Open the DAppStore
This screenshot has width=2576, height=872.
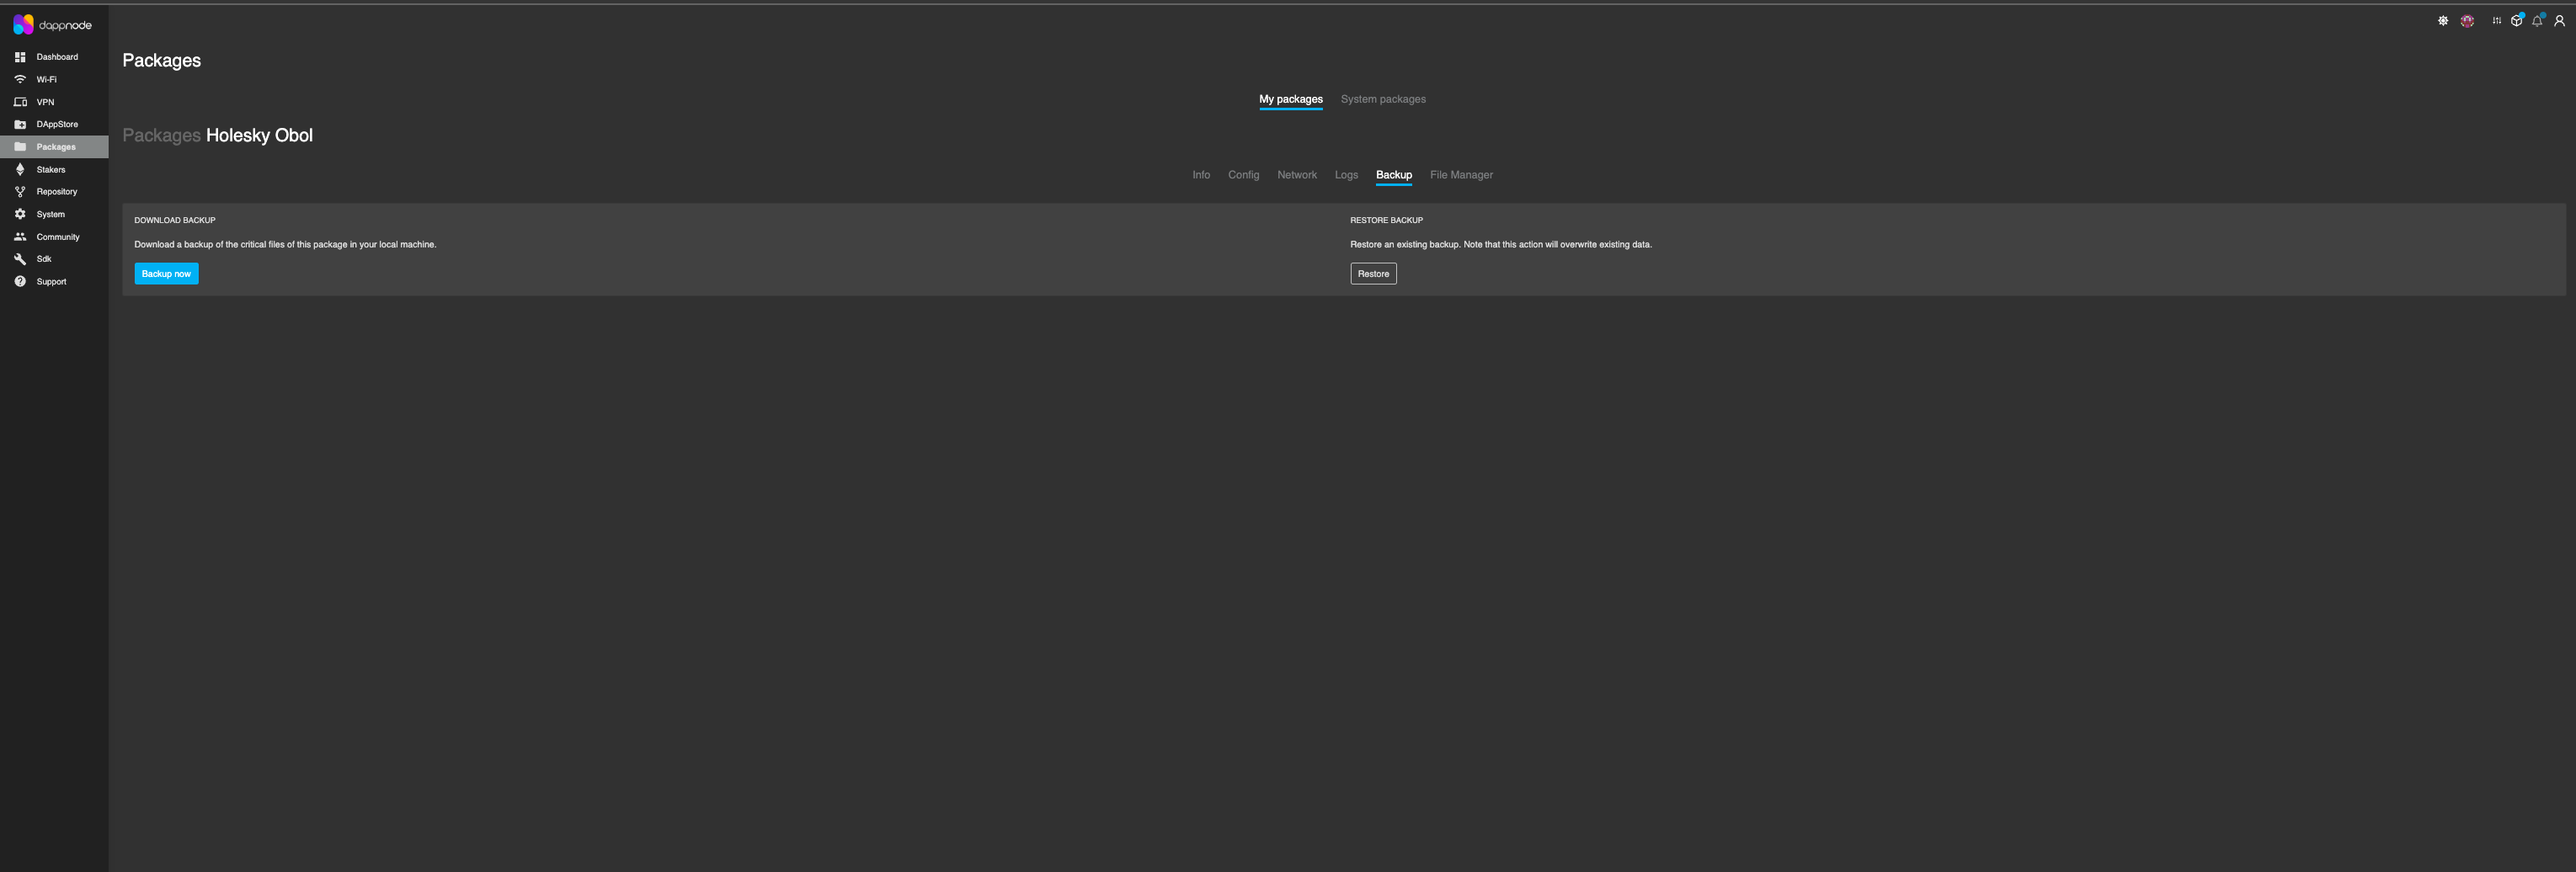pos(56,124)
